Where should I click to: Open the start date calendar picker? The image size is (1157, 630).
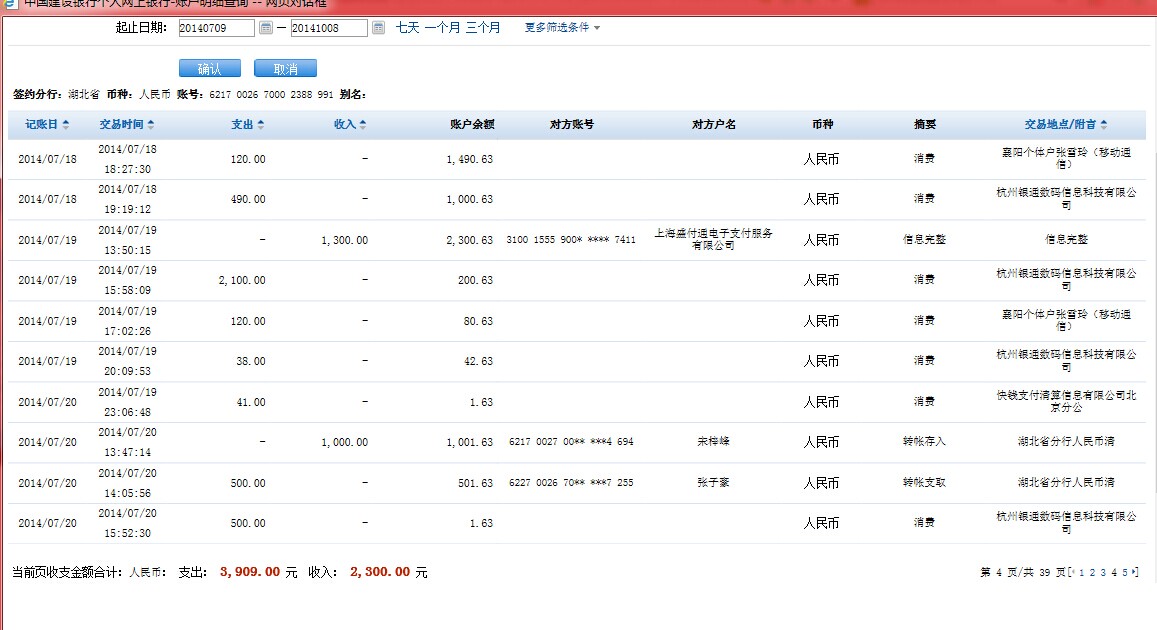[265, 28]
